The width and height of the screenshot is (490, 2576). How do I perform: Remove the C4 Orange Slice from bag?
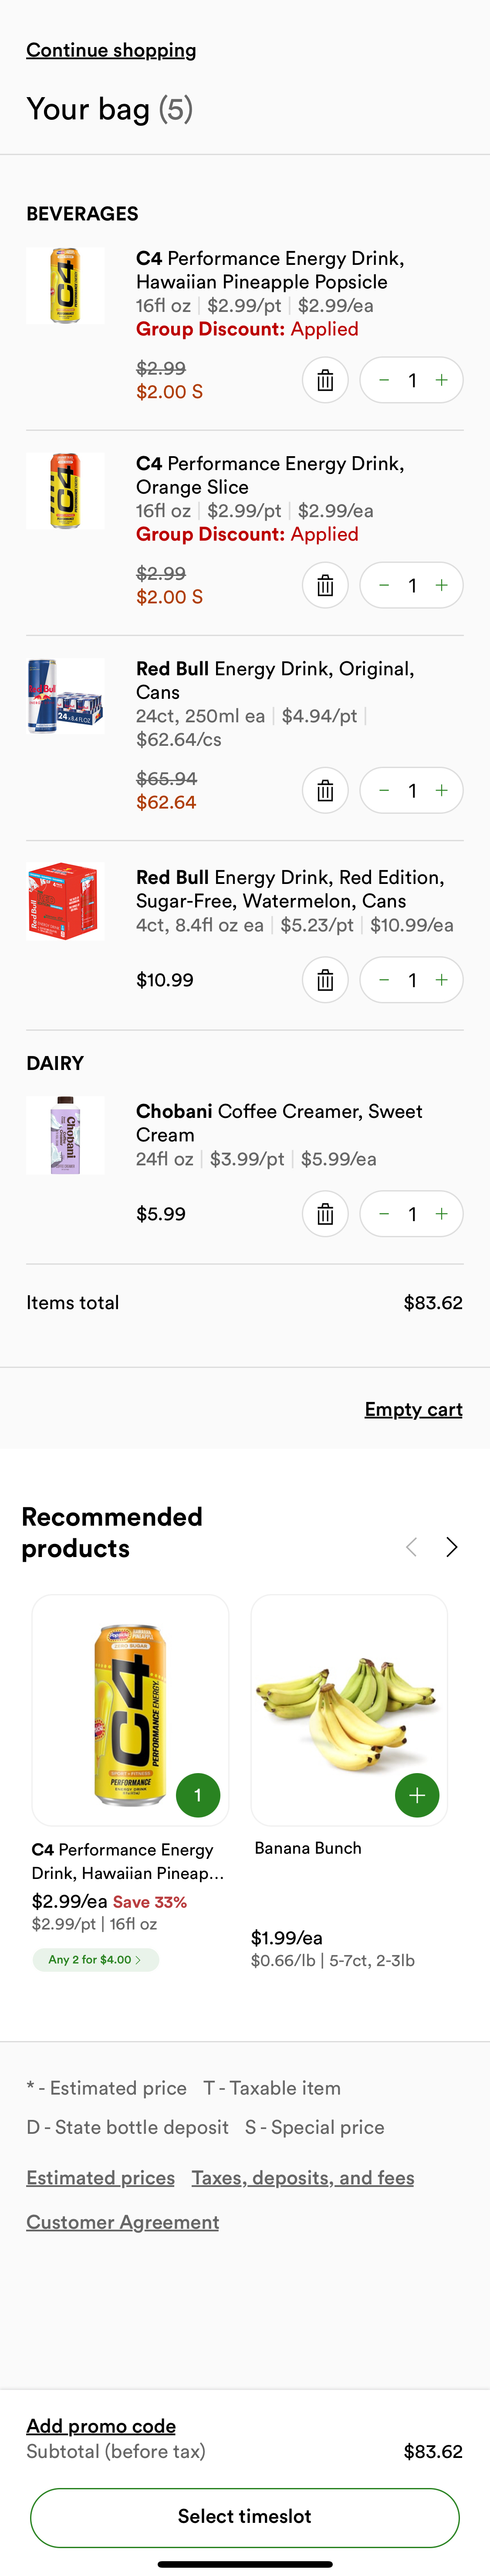pyautogui.click(x=325, y=585)
